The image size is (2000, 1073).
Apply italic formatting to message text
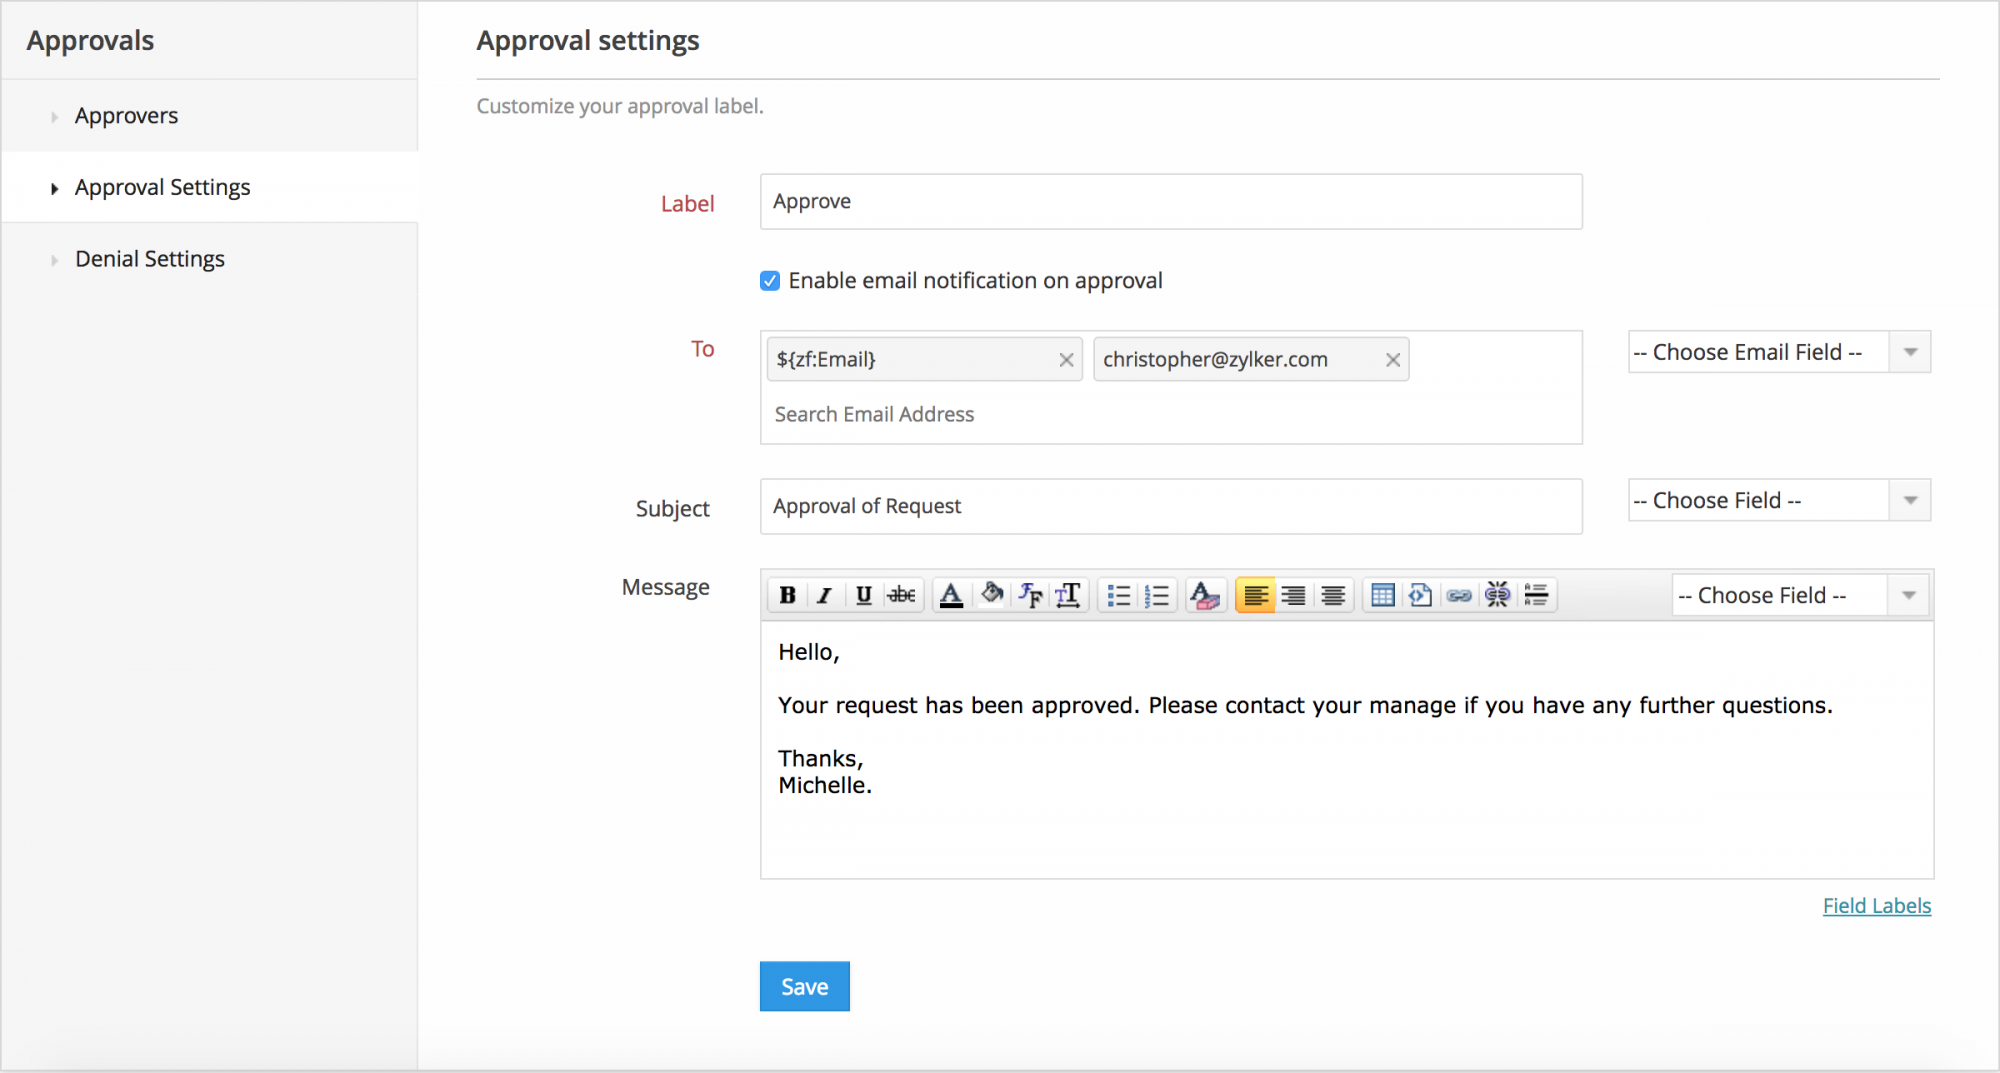tap(824, 596)
